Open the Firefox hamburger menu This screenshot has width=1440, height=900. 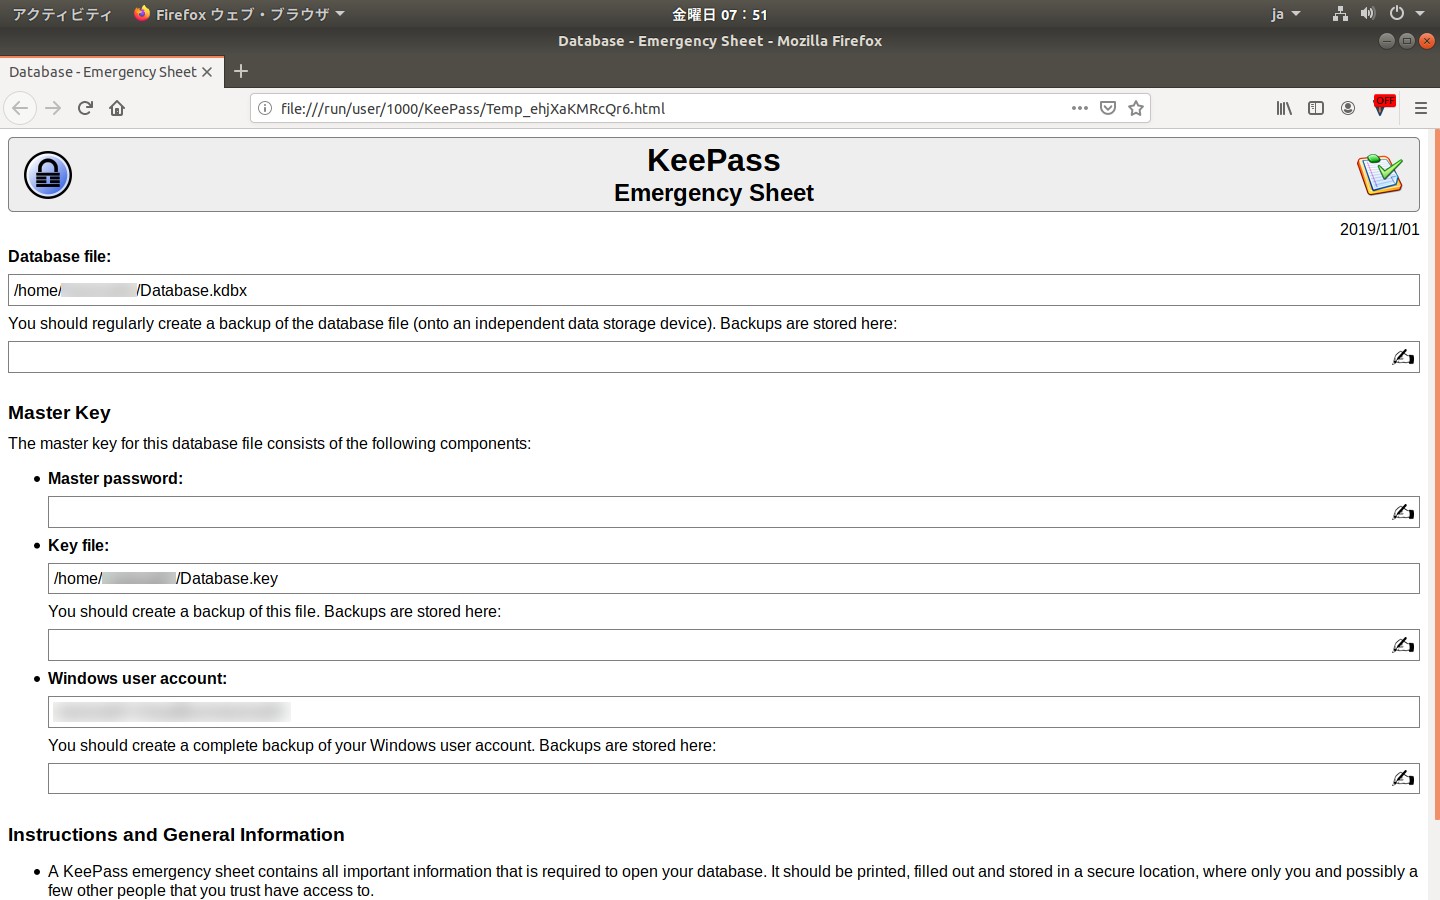(1420, 108)
